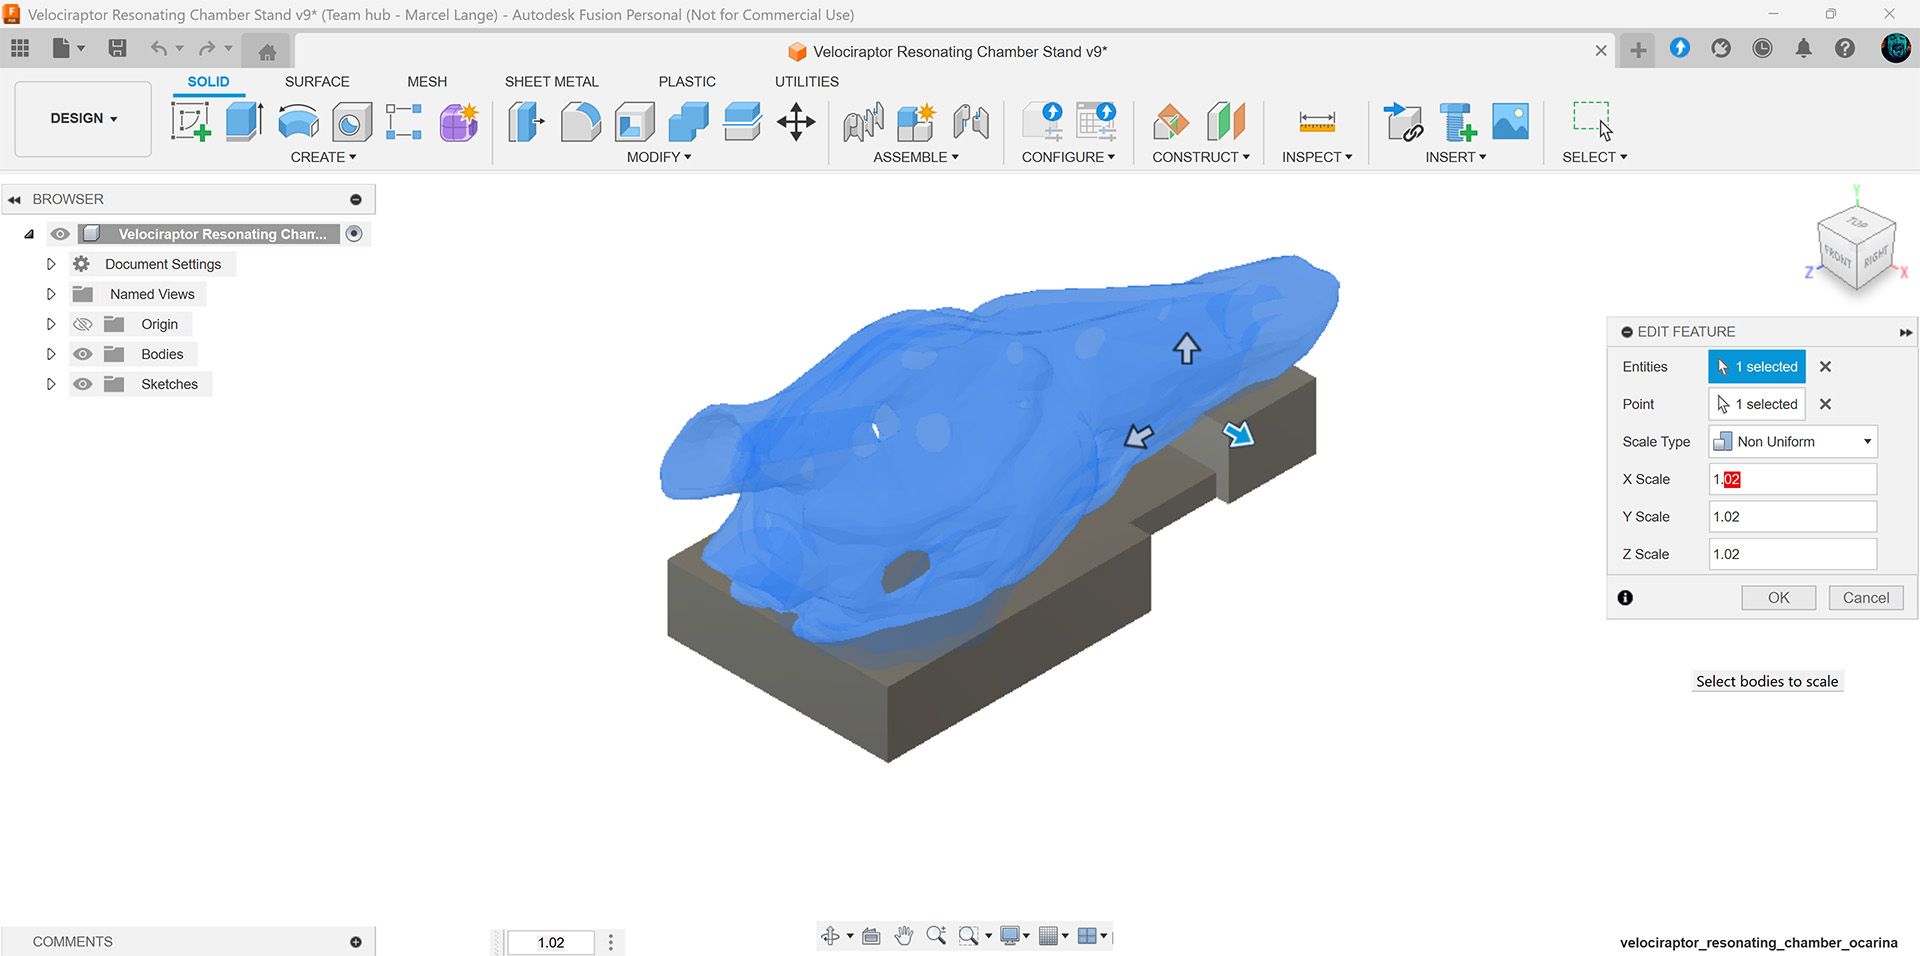
Task: Click the Combine tool icon
Action: (x=688, y=122)
